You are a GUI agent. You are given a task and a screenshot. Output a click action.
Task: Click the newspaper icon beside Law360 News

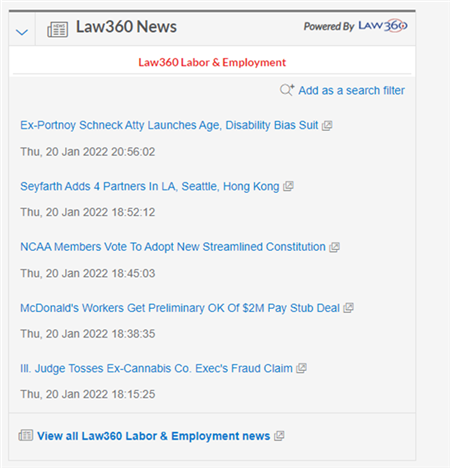point(57,29)
